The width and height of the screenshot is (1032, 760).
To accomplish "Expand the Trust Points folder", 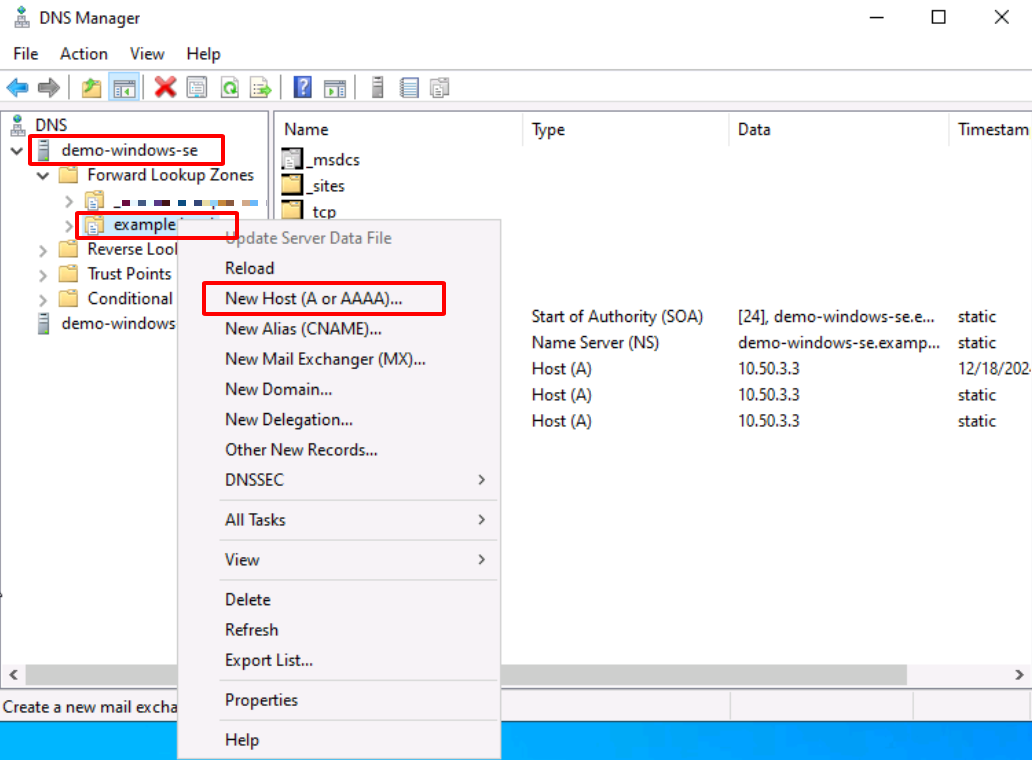I will pyautogui.click(x=43, y=274).
